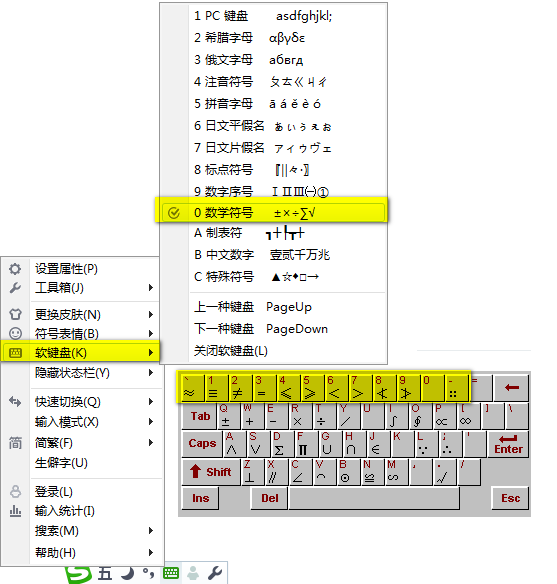
Task: Click the ≈ key on soft keyboard
Action: [193, 388]
